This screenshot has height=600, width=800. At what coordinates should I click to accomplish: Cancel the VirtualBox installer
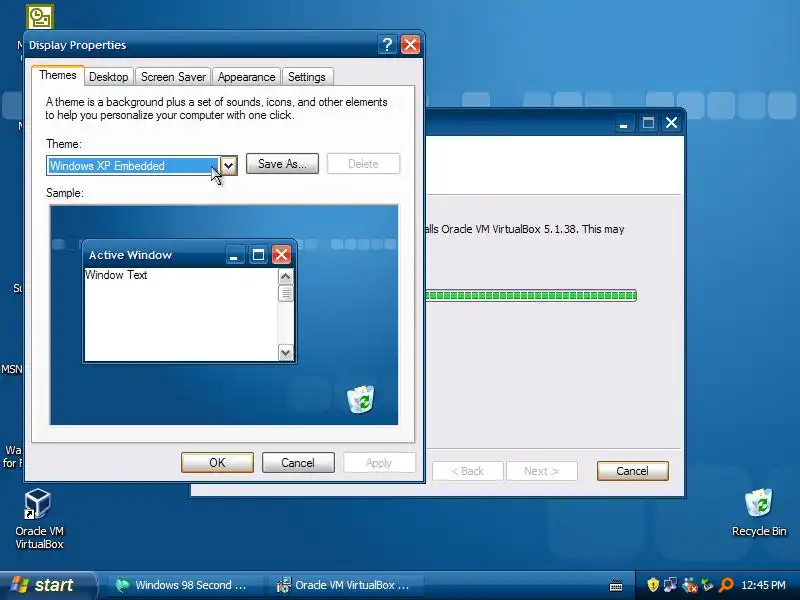pos(633,471)
